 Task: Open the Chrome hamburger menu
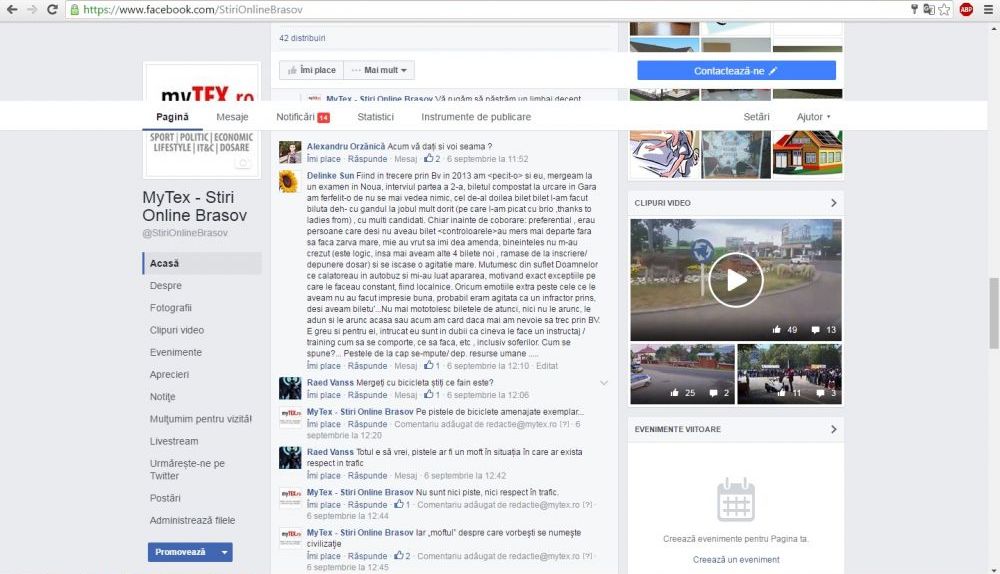pos(988,10)
